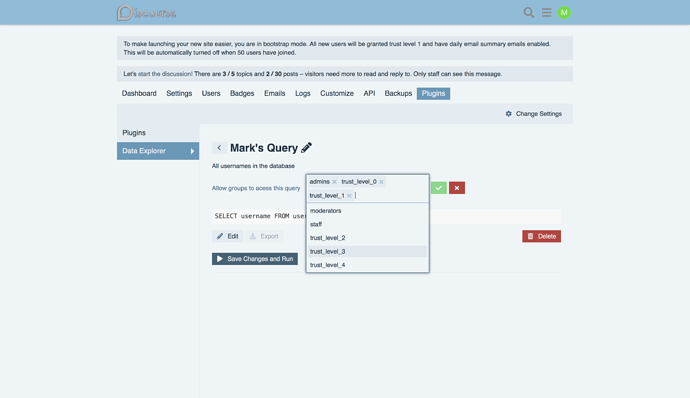Click the Discourse logo
Viewport: 690px width, 398px height.
click(147, 13)
